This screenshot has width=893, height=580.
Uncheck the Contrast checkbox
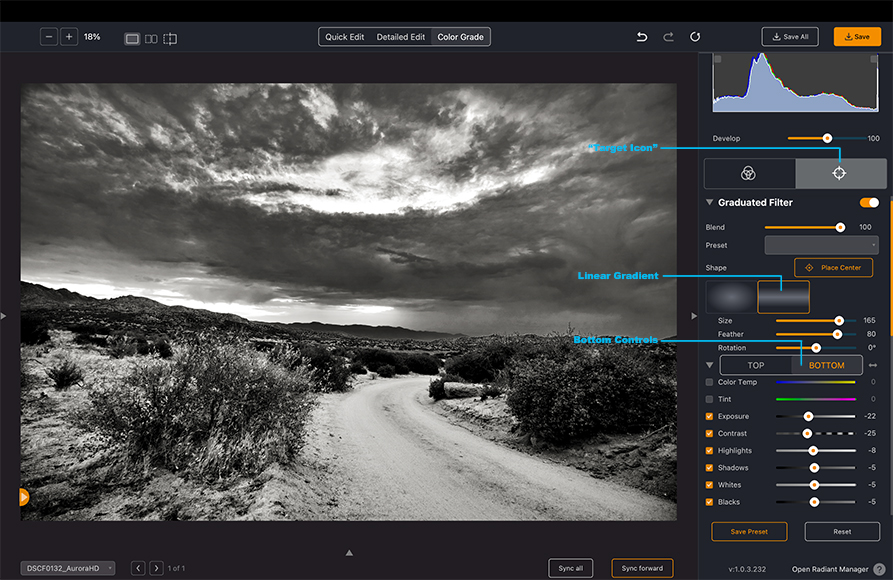click(709, 434)
